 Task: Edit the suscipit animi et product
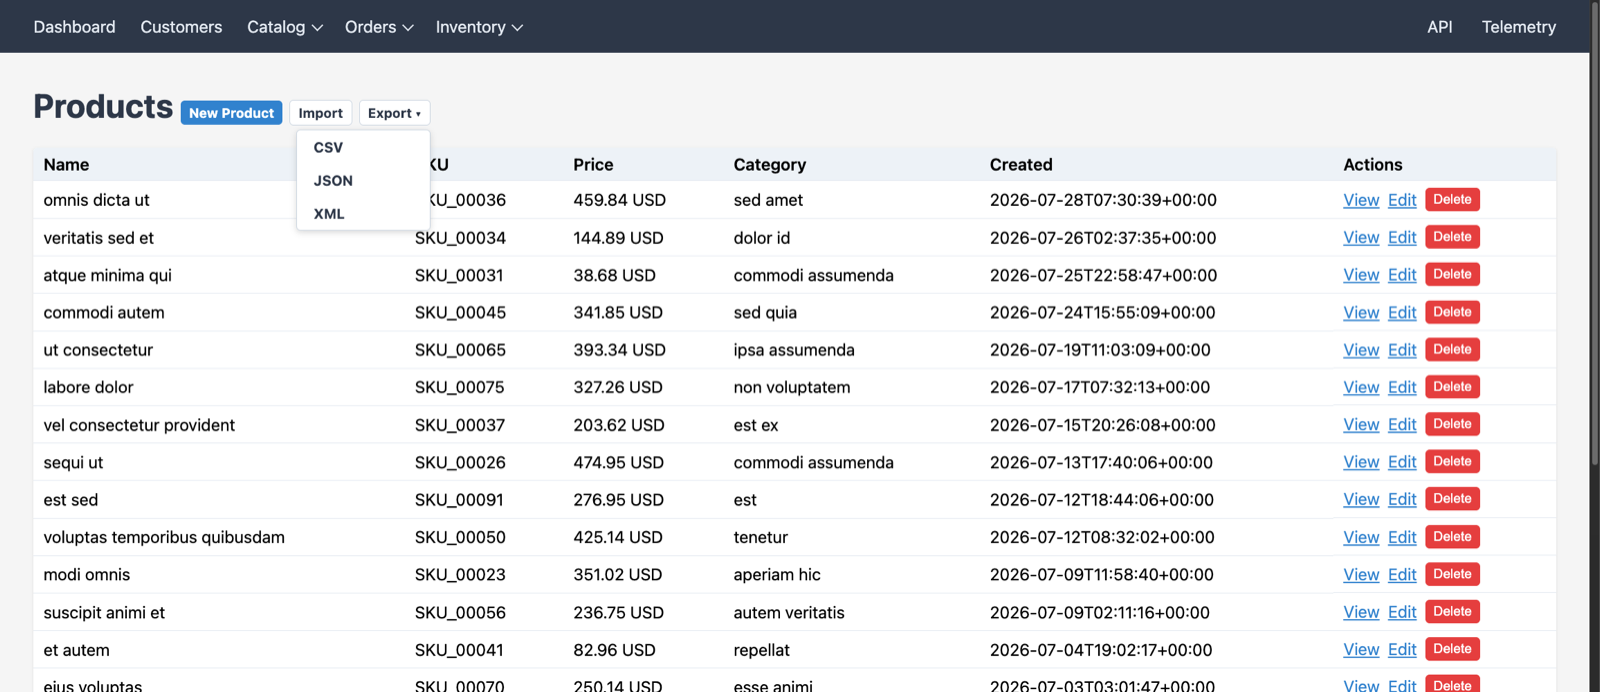pos(1402,612)
